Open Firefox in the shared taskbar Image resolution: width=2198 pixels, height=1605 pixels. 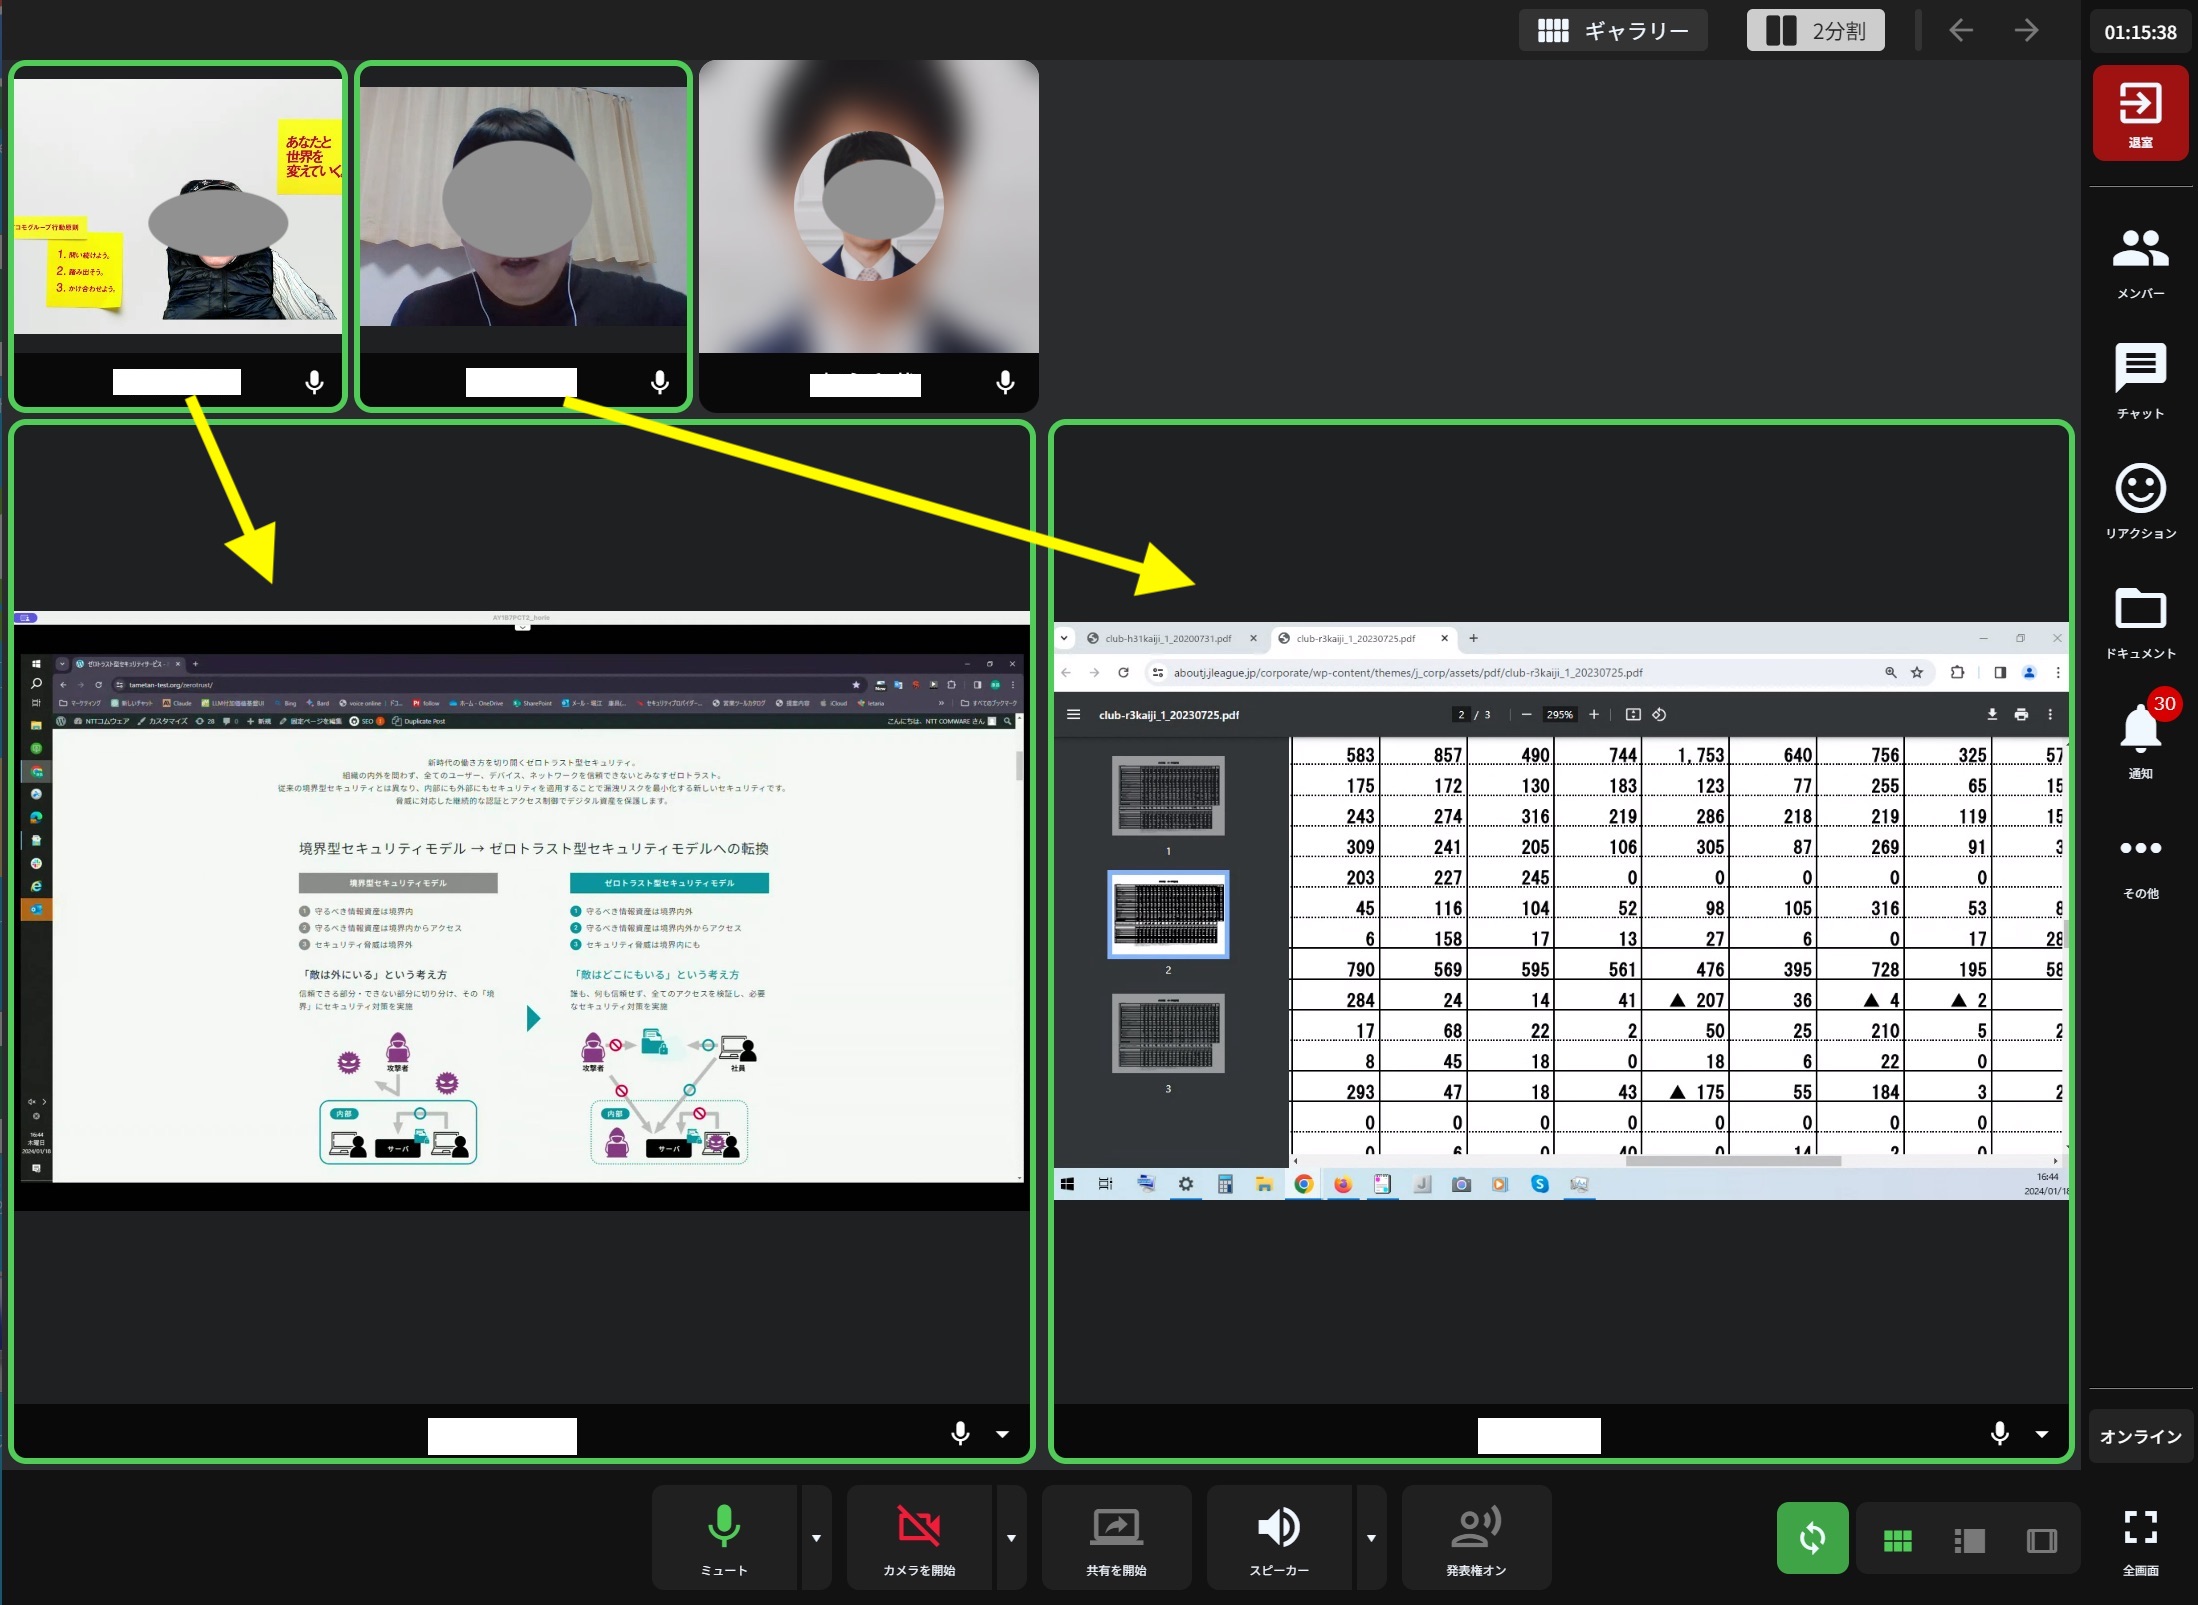[x=1342, y=1184]
